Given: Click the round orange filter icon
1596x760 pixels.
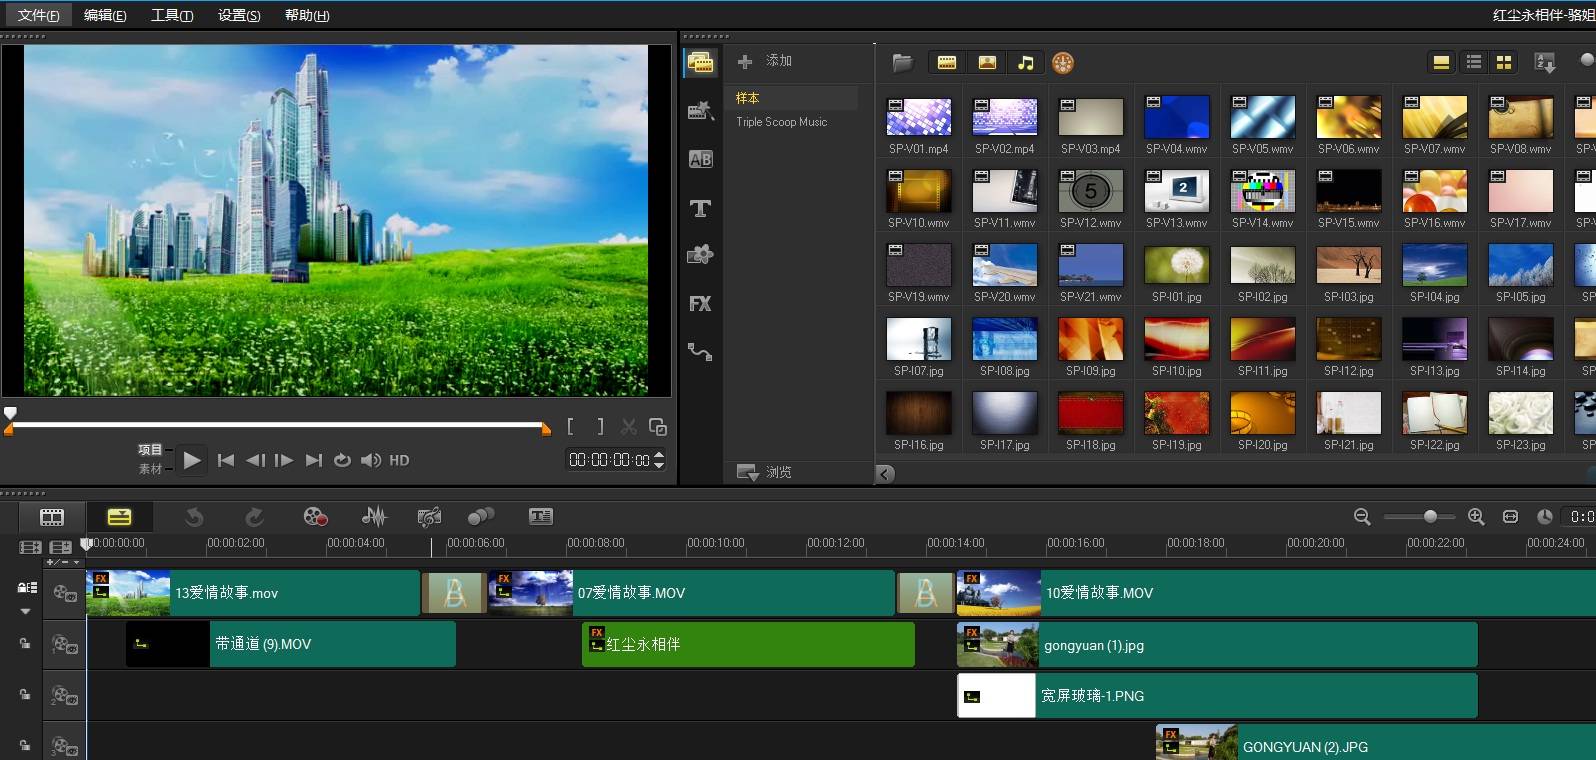Looking at the screenshot, I should pos(1063,63).
